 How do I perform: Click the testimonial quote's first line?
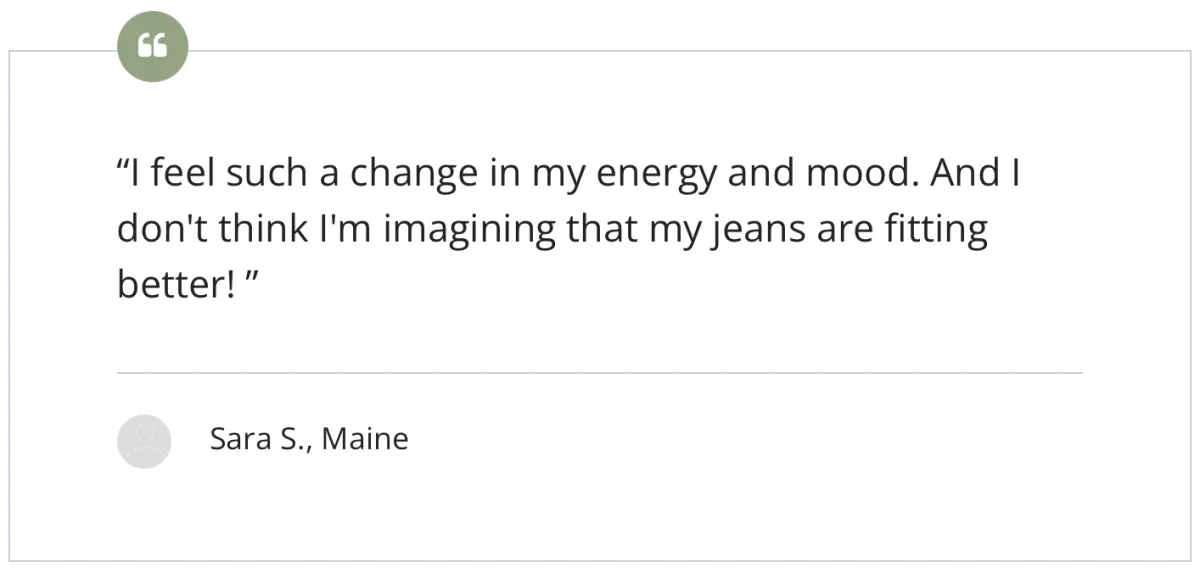[568, 174]
